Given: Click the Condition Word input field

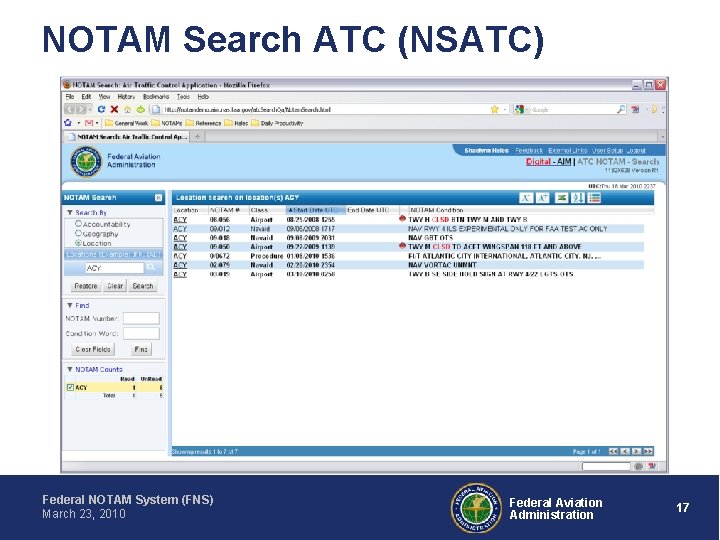Looking at the screenshot, I should [x=141, y=333].
